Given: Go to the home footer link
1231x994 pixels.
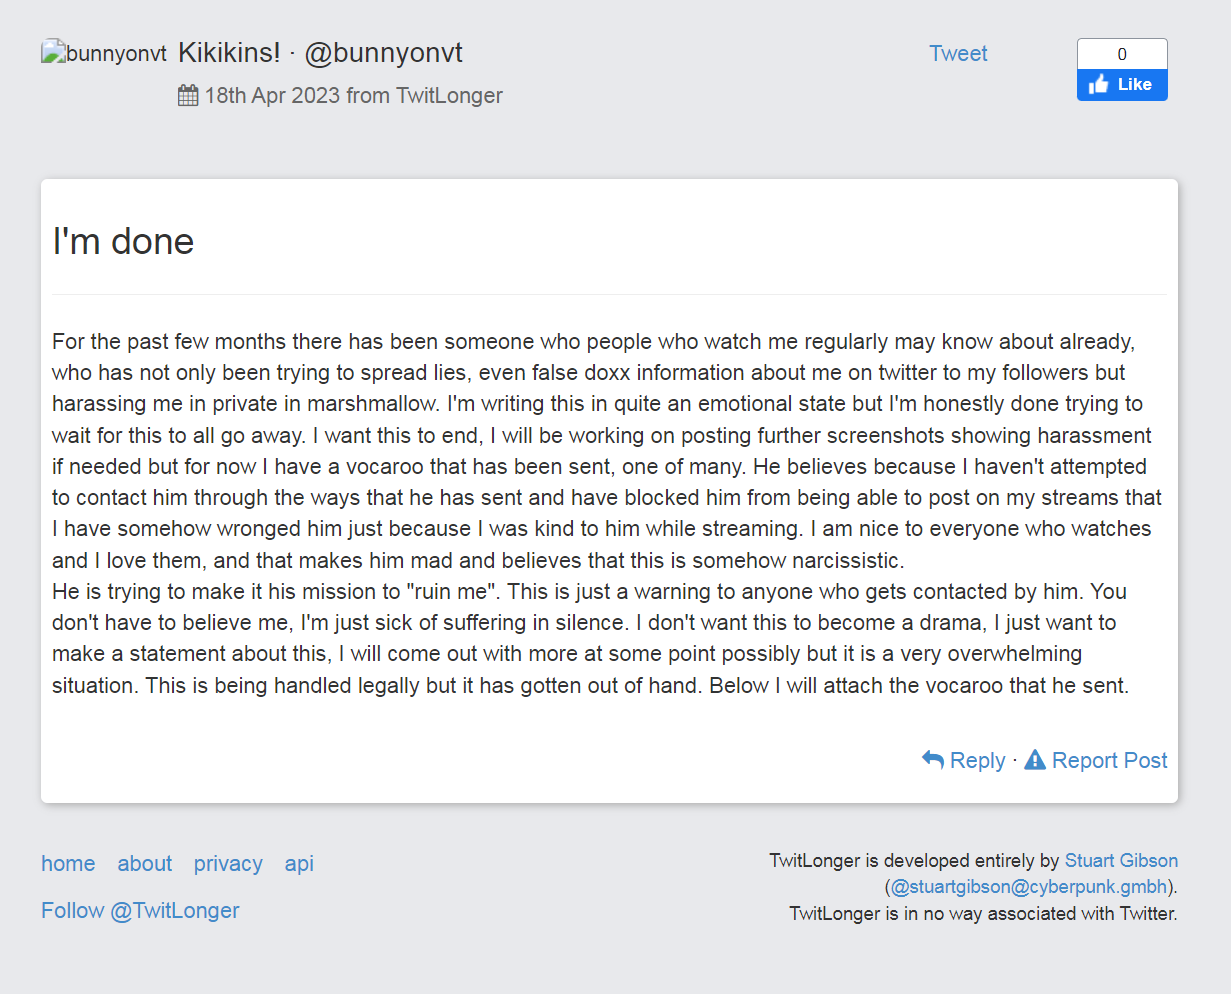Looking at the screenshot, I should (68, 863).
